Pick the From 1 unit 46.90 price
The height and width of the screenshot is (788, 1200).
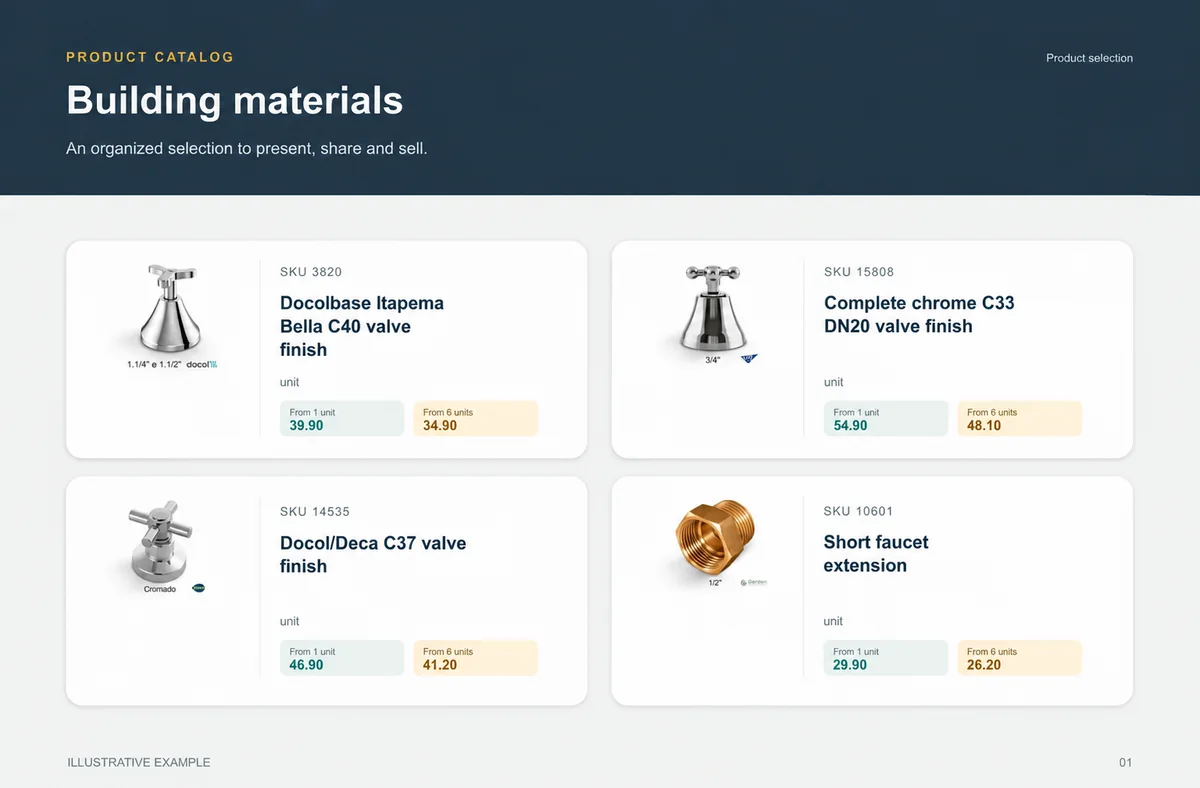coord(342,658)
